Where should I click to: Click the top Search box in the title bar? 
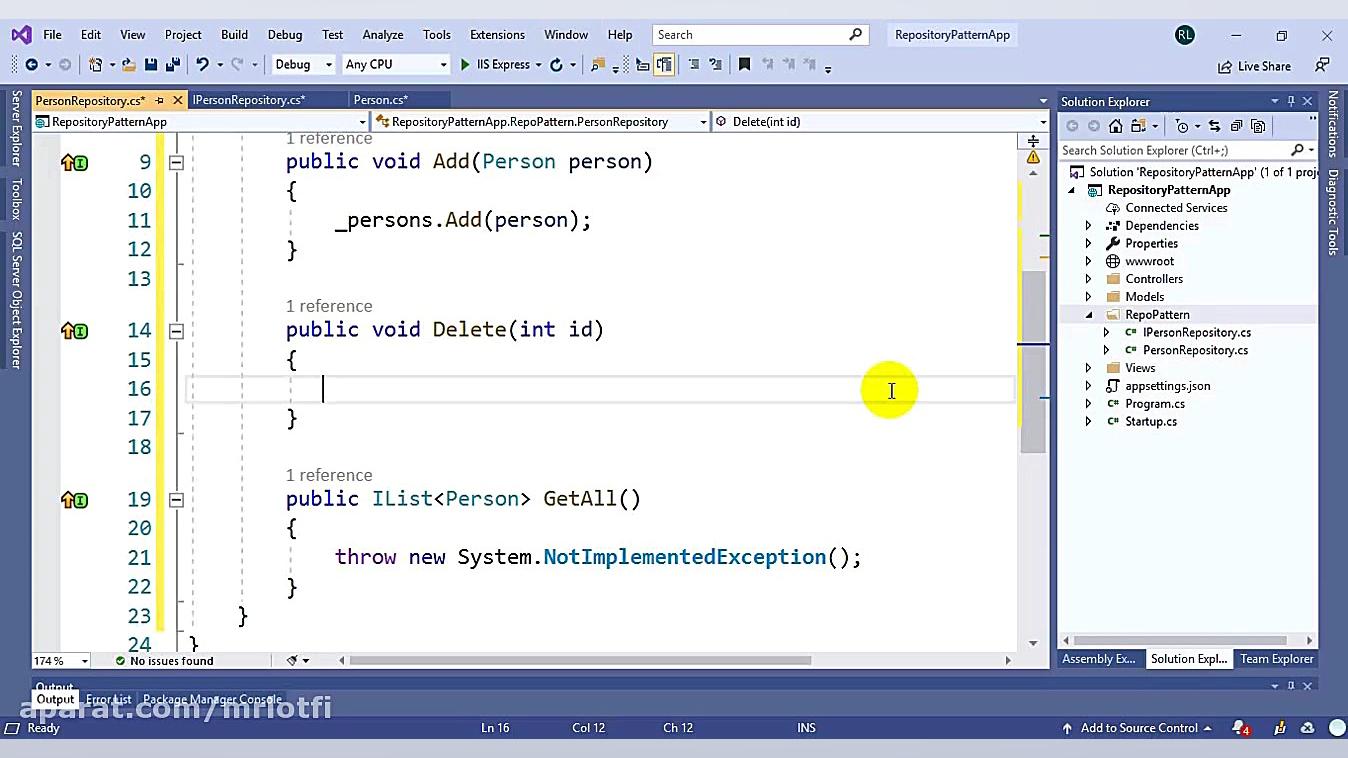coord(759,34)
